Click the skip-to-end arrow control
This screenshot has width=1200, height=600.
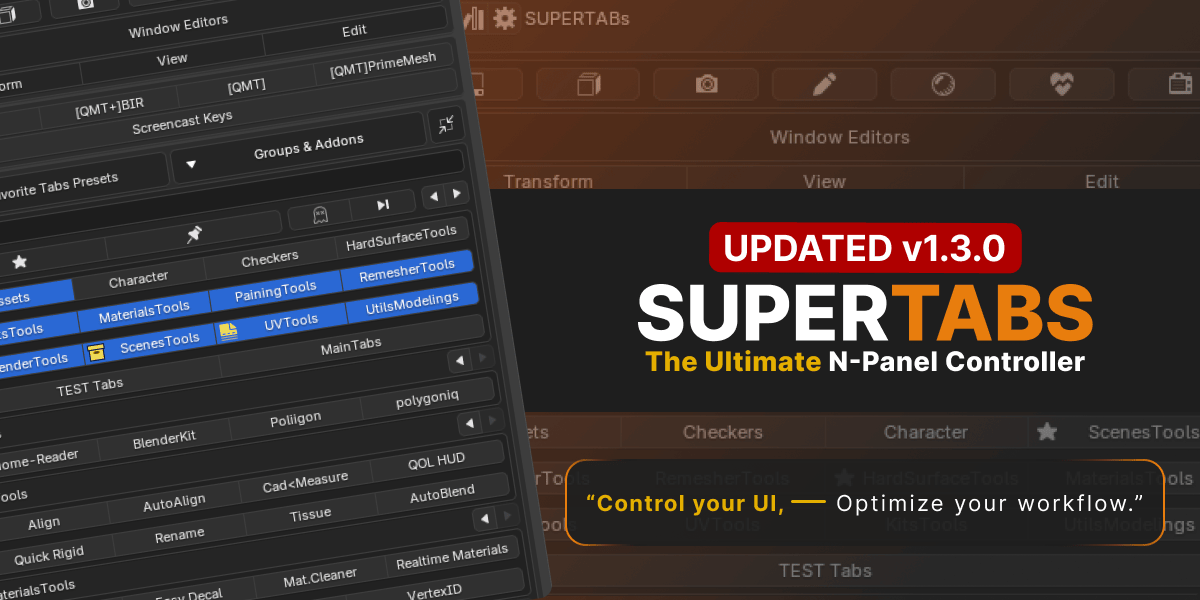point(382,205)
